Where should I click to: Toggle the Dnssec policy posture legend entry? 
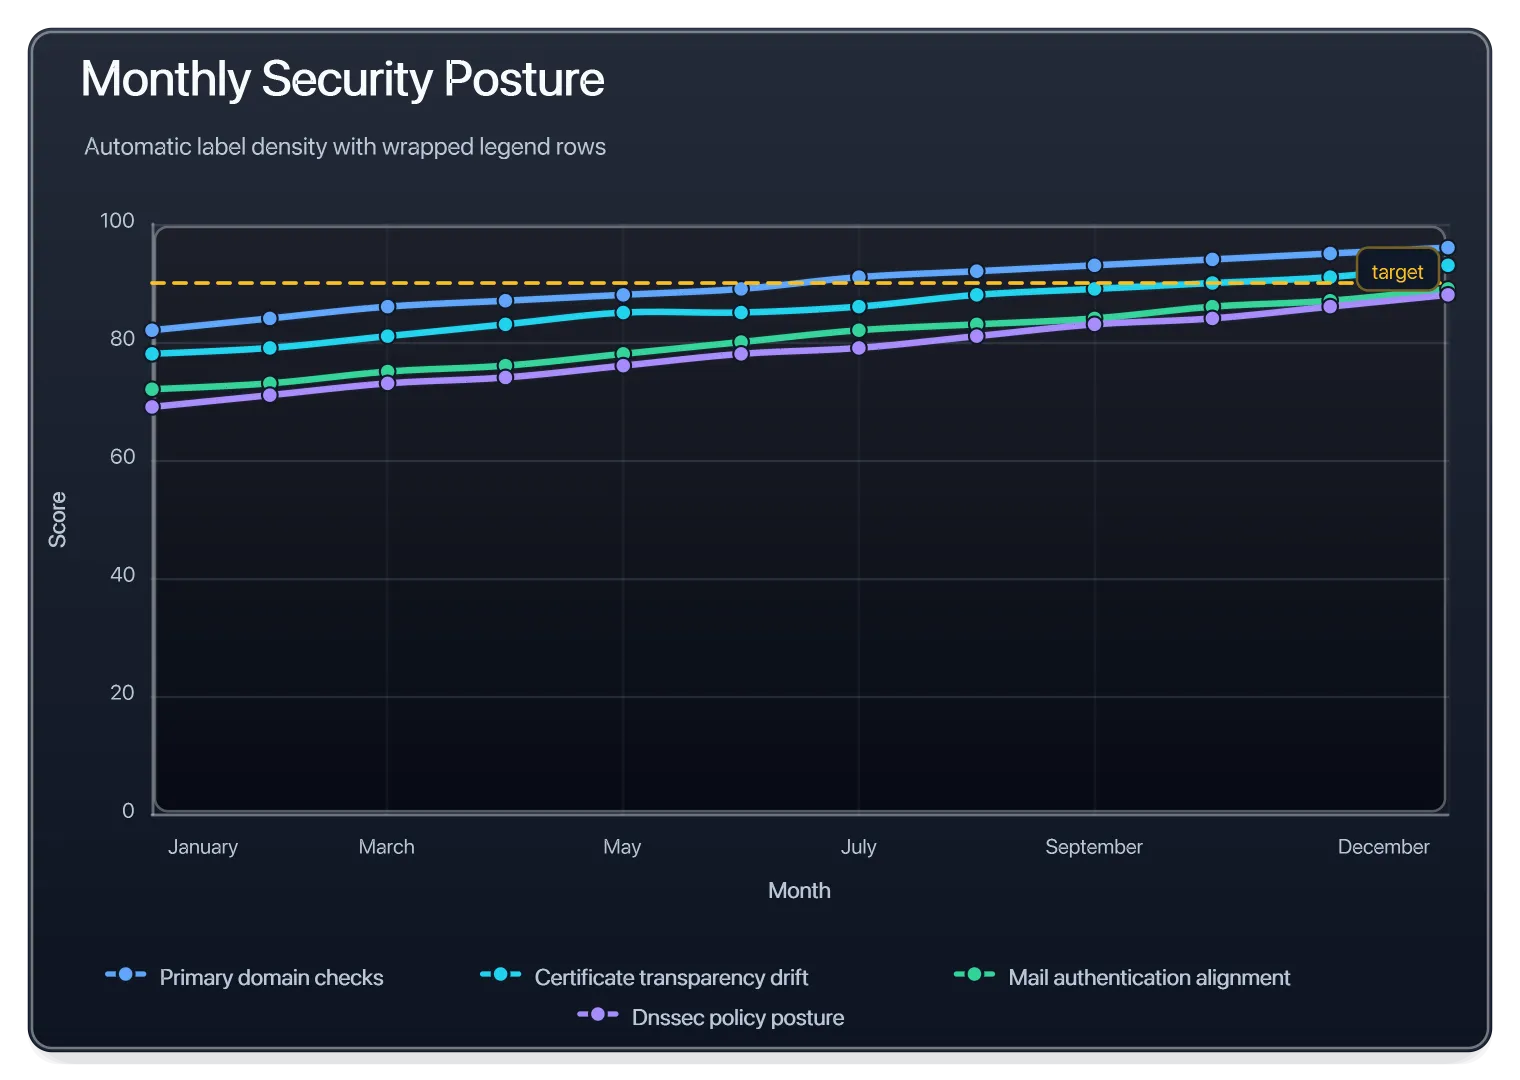tap(711, 1017)
